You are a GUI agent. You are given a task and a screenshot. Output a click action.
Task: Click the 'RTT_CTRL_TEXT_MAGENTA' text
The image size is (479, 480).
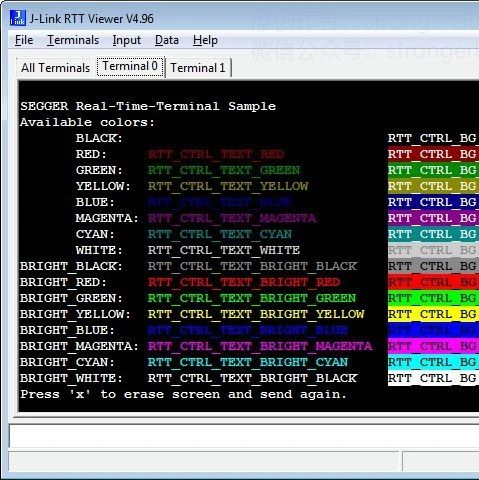tap(232, 218)
